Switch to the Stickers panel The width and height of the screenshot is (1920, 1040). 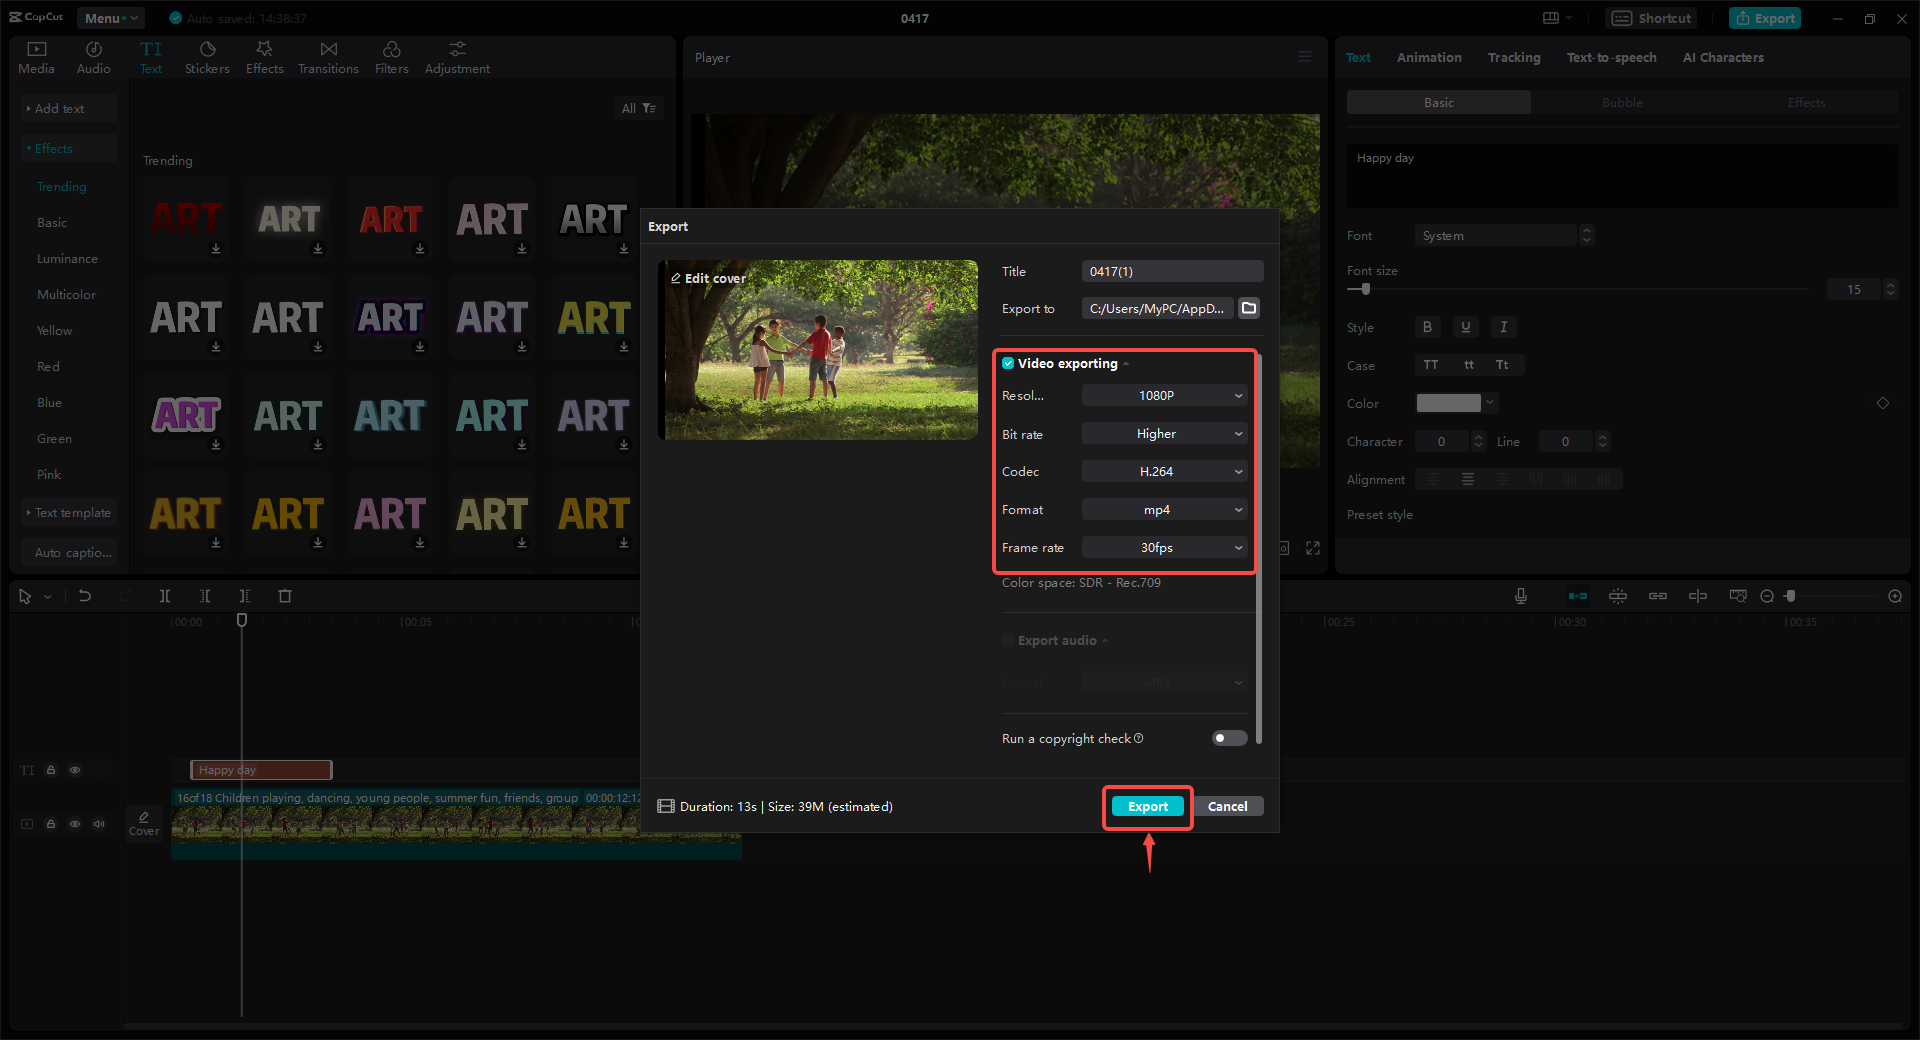207,56
